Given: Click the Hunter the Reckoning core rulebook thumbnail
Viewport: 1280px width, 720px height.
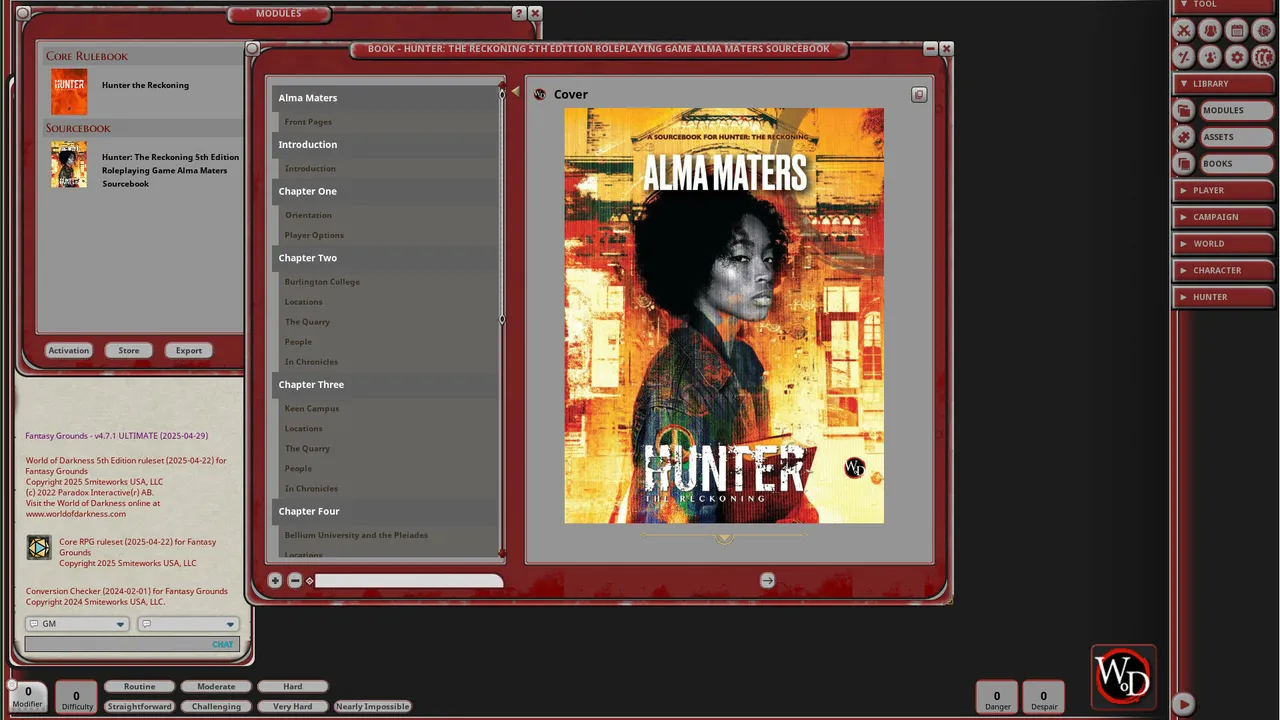Looking at the screenshot, I should (x=69, y=92).
